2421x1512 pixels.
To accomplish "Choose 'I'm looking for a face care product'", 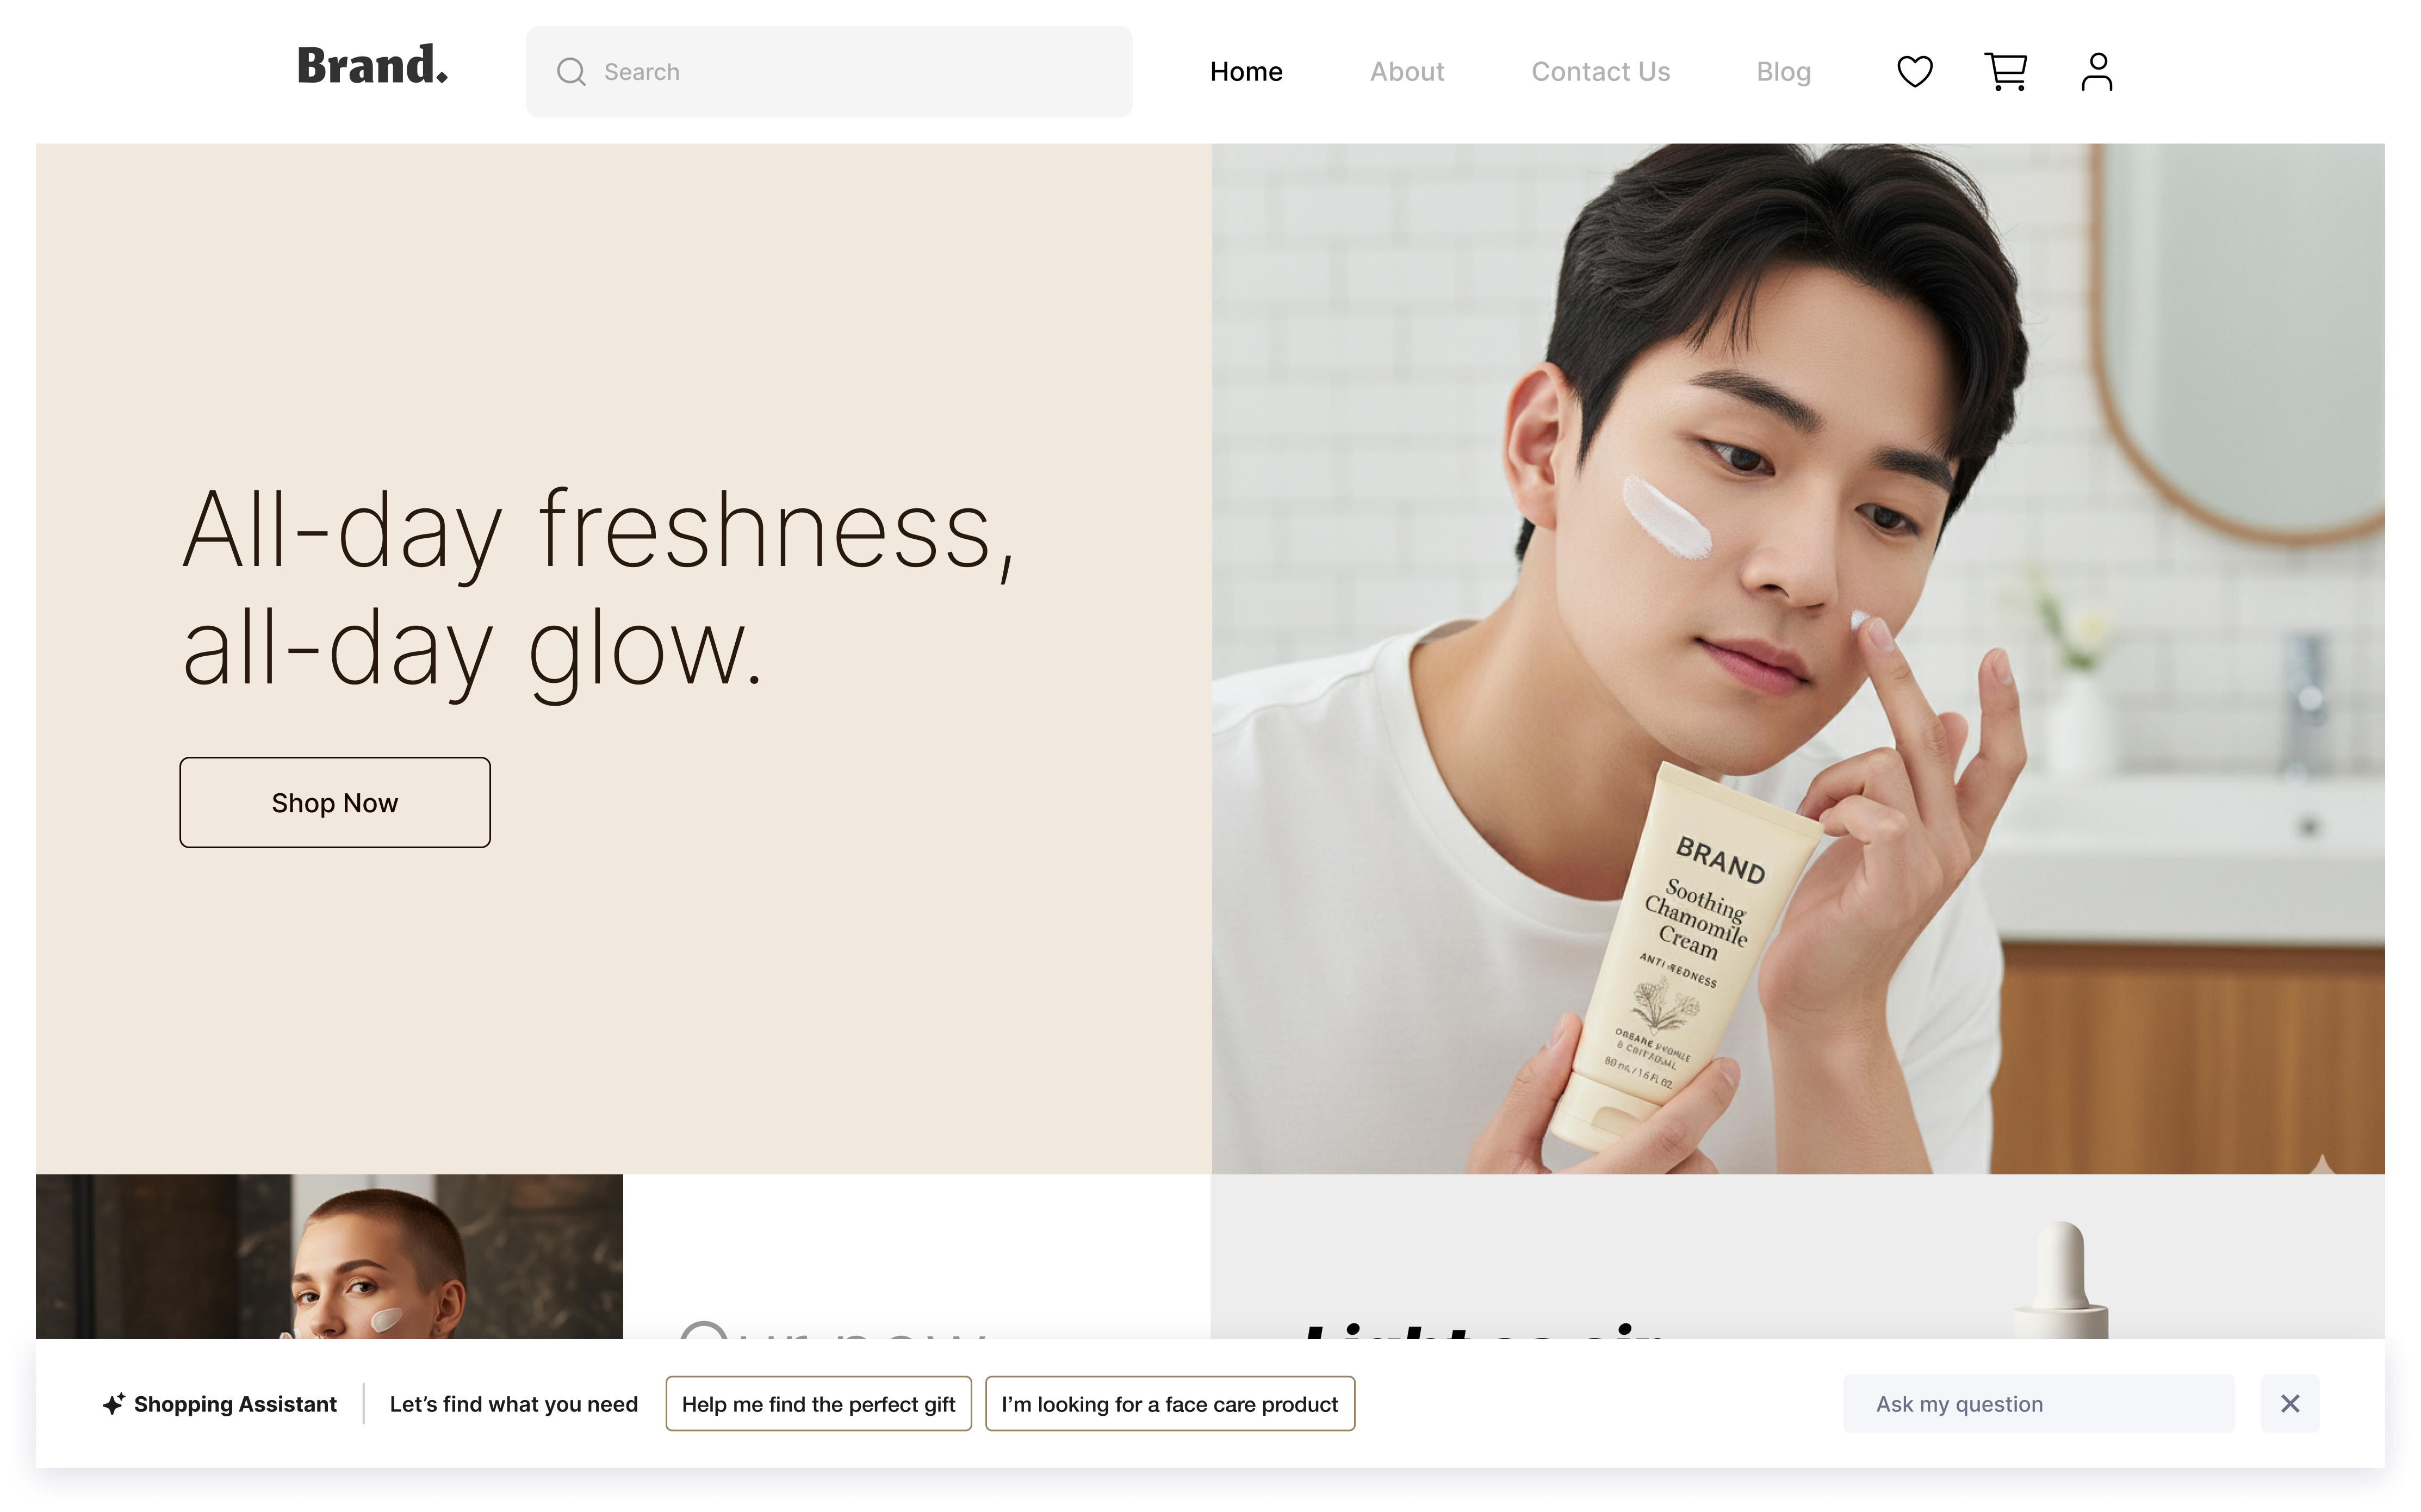I will (x=1169, y=1404).
